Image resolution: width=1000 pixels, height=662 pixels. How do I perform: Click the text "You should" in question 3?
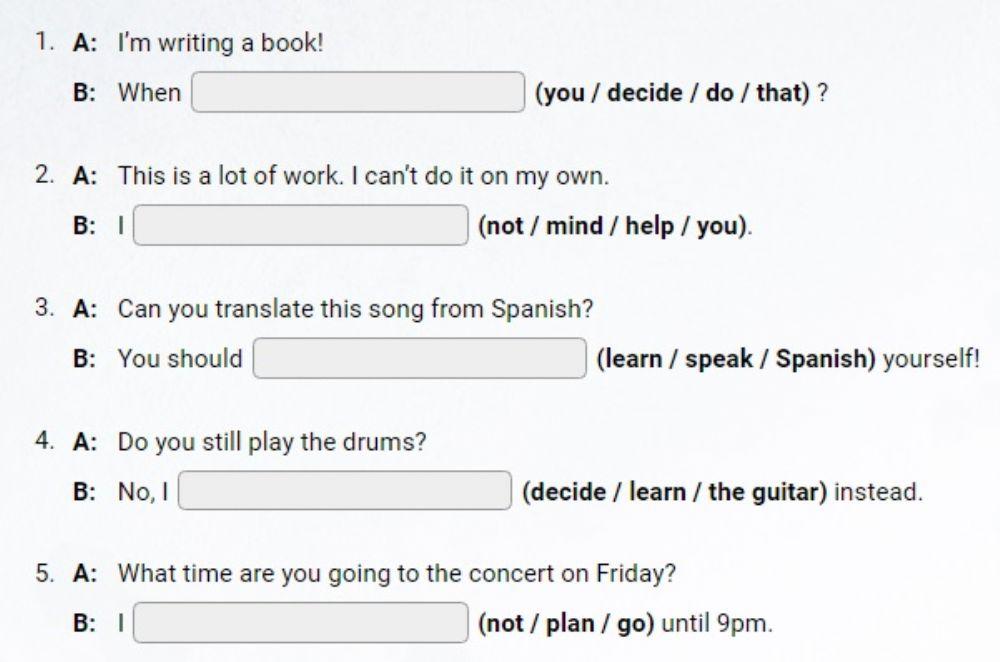click(180, 359)
